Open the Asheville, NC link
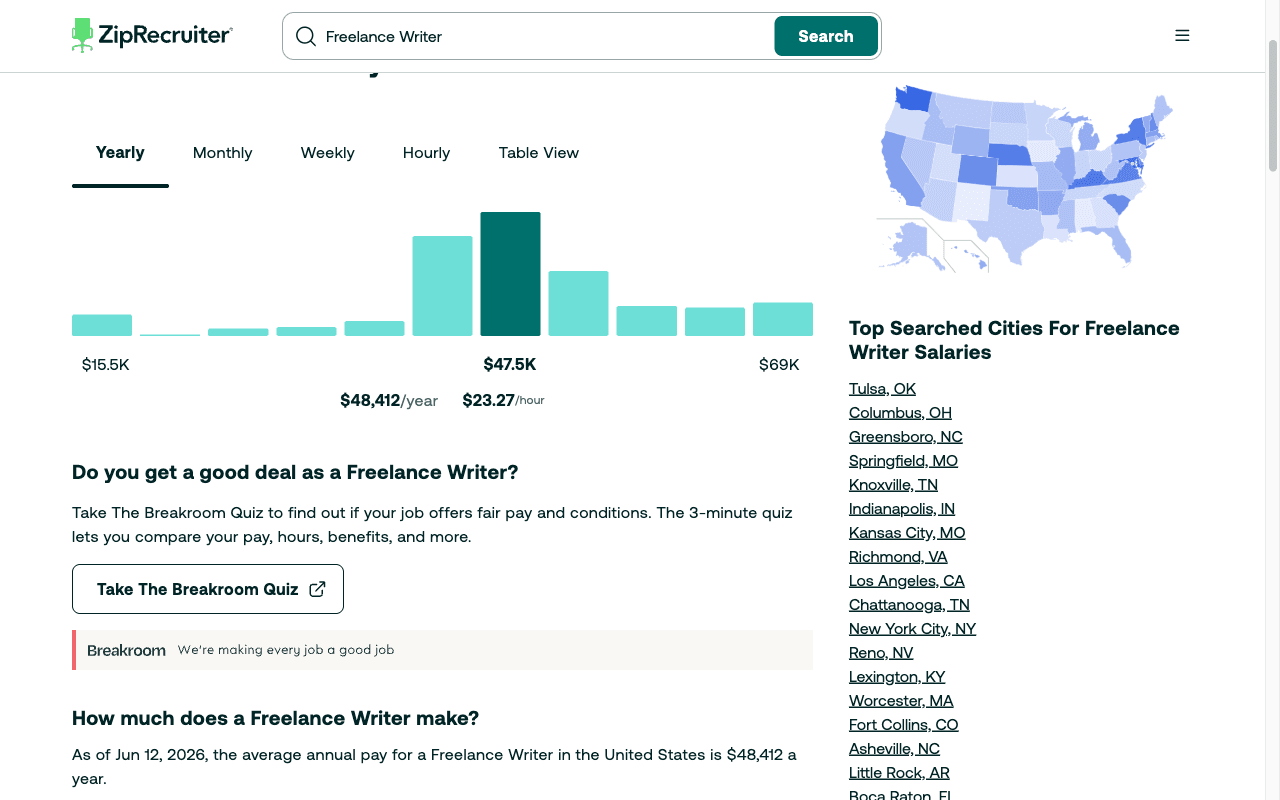 point(894,748)
